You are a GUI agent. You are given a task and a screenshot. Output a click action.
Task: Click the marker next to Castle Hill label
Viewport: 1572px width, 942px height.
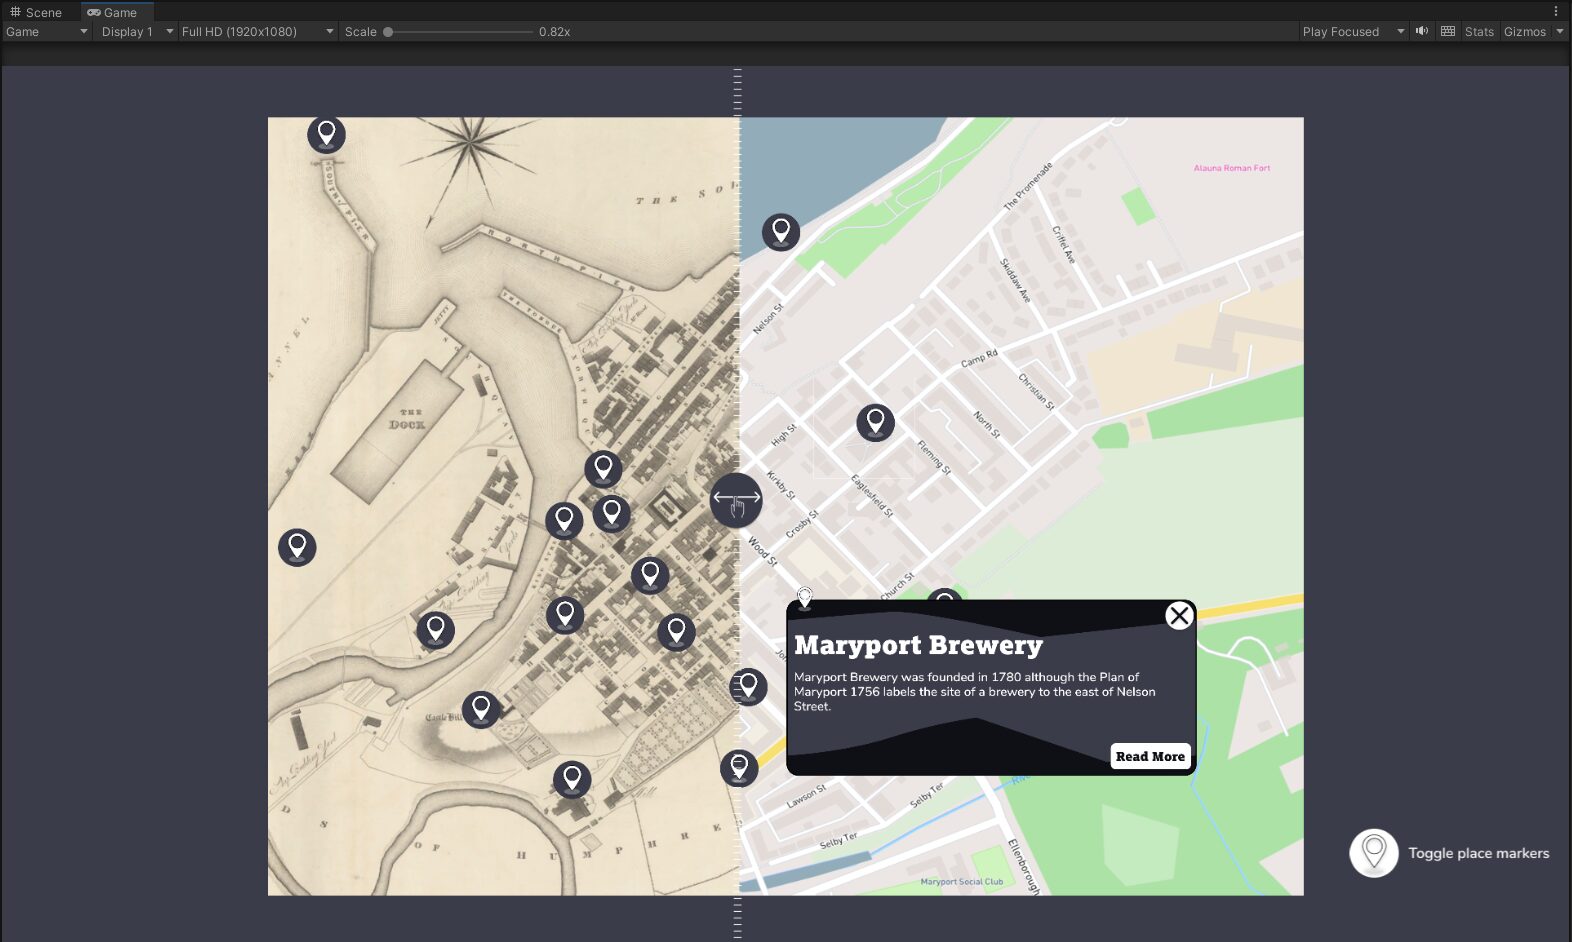[x=481, y=709]
